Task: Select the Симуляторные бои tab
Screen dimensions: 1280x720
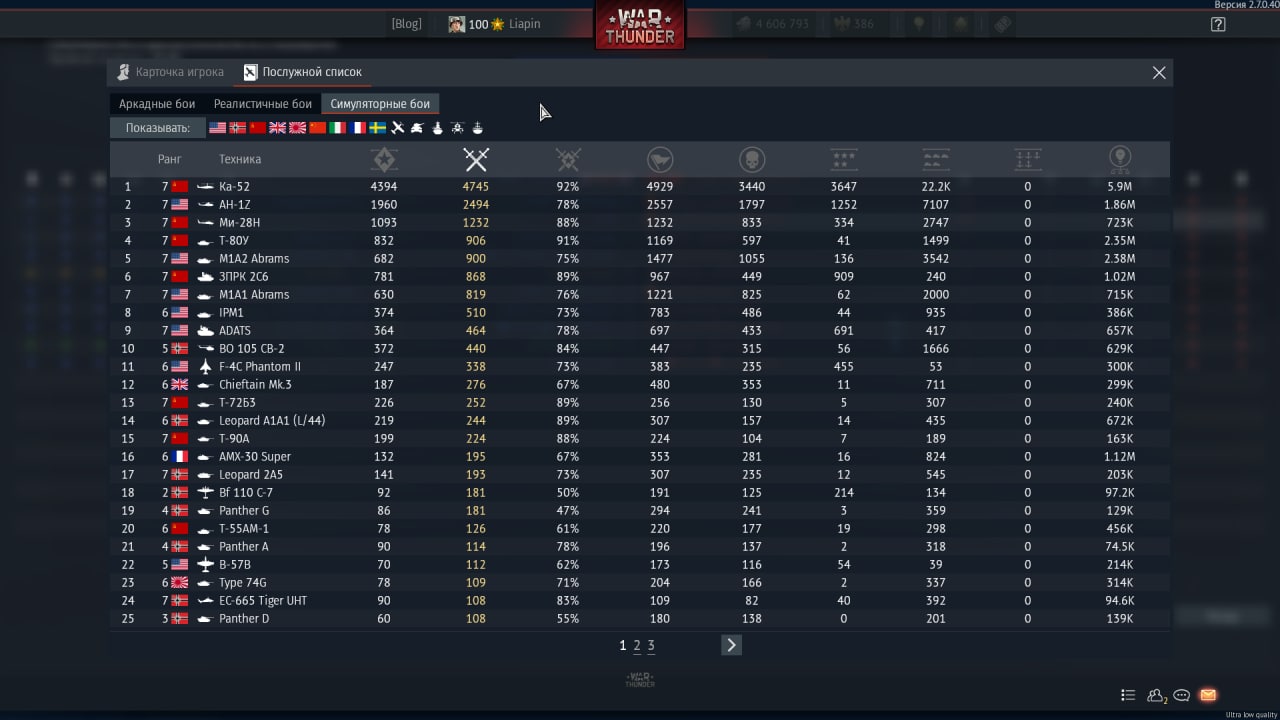Action: click(x=380, y=104)
